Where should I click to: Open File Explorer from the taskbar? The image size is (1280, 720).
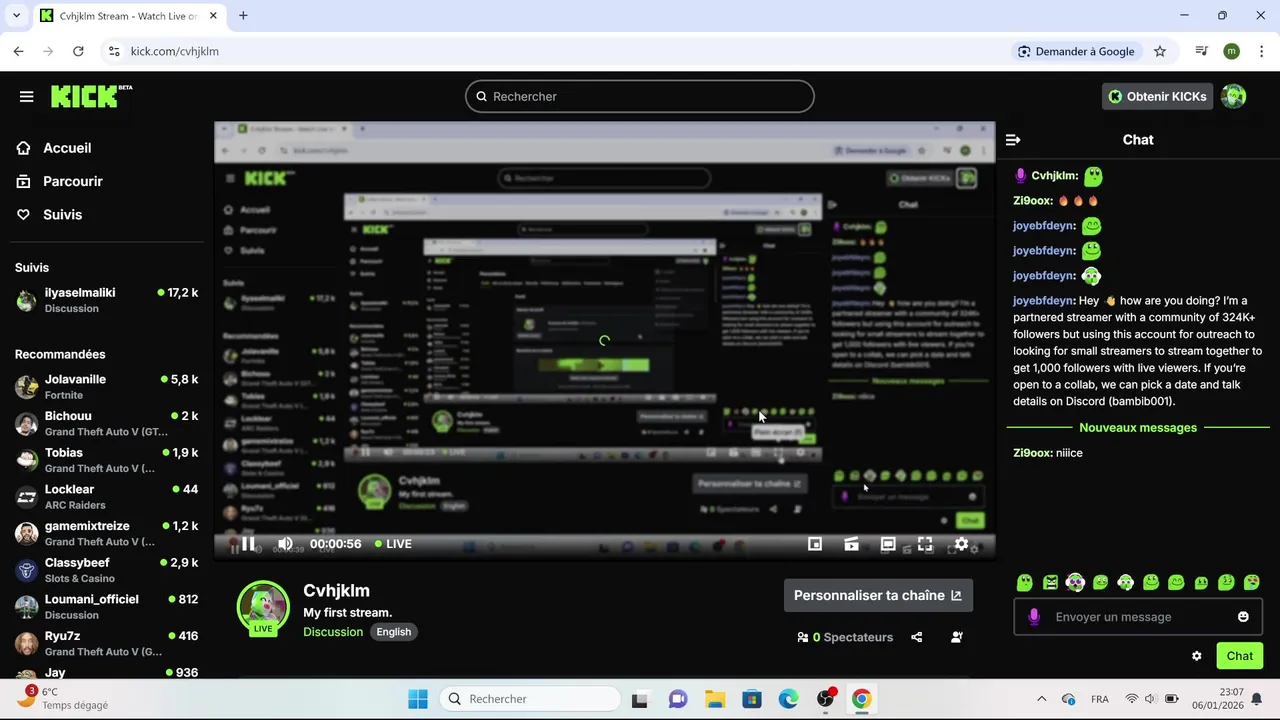pos(715,699)
